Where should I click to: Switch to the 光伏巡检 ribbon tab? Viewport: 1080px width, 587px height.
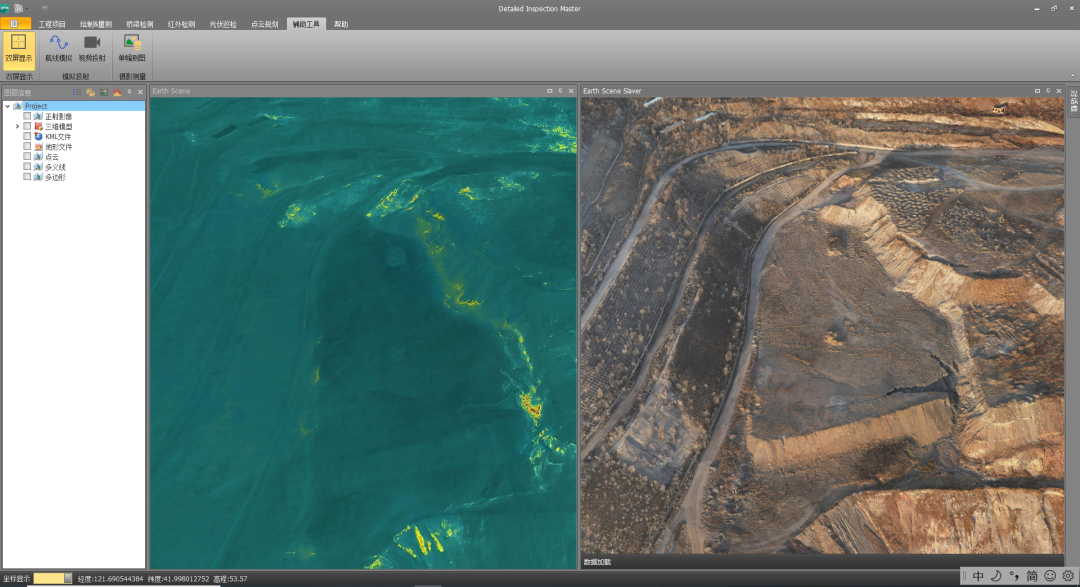pos(222,24)
